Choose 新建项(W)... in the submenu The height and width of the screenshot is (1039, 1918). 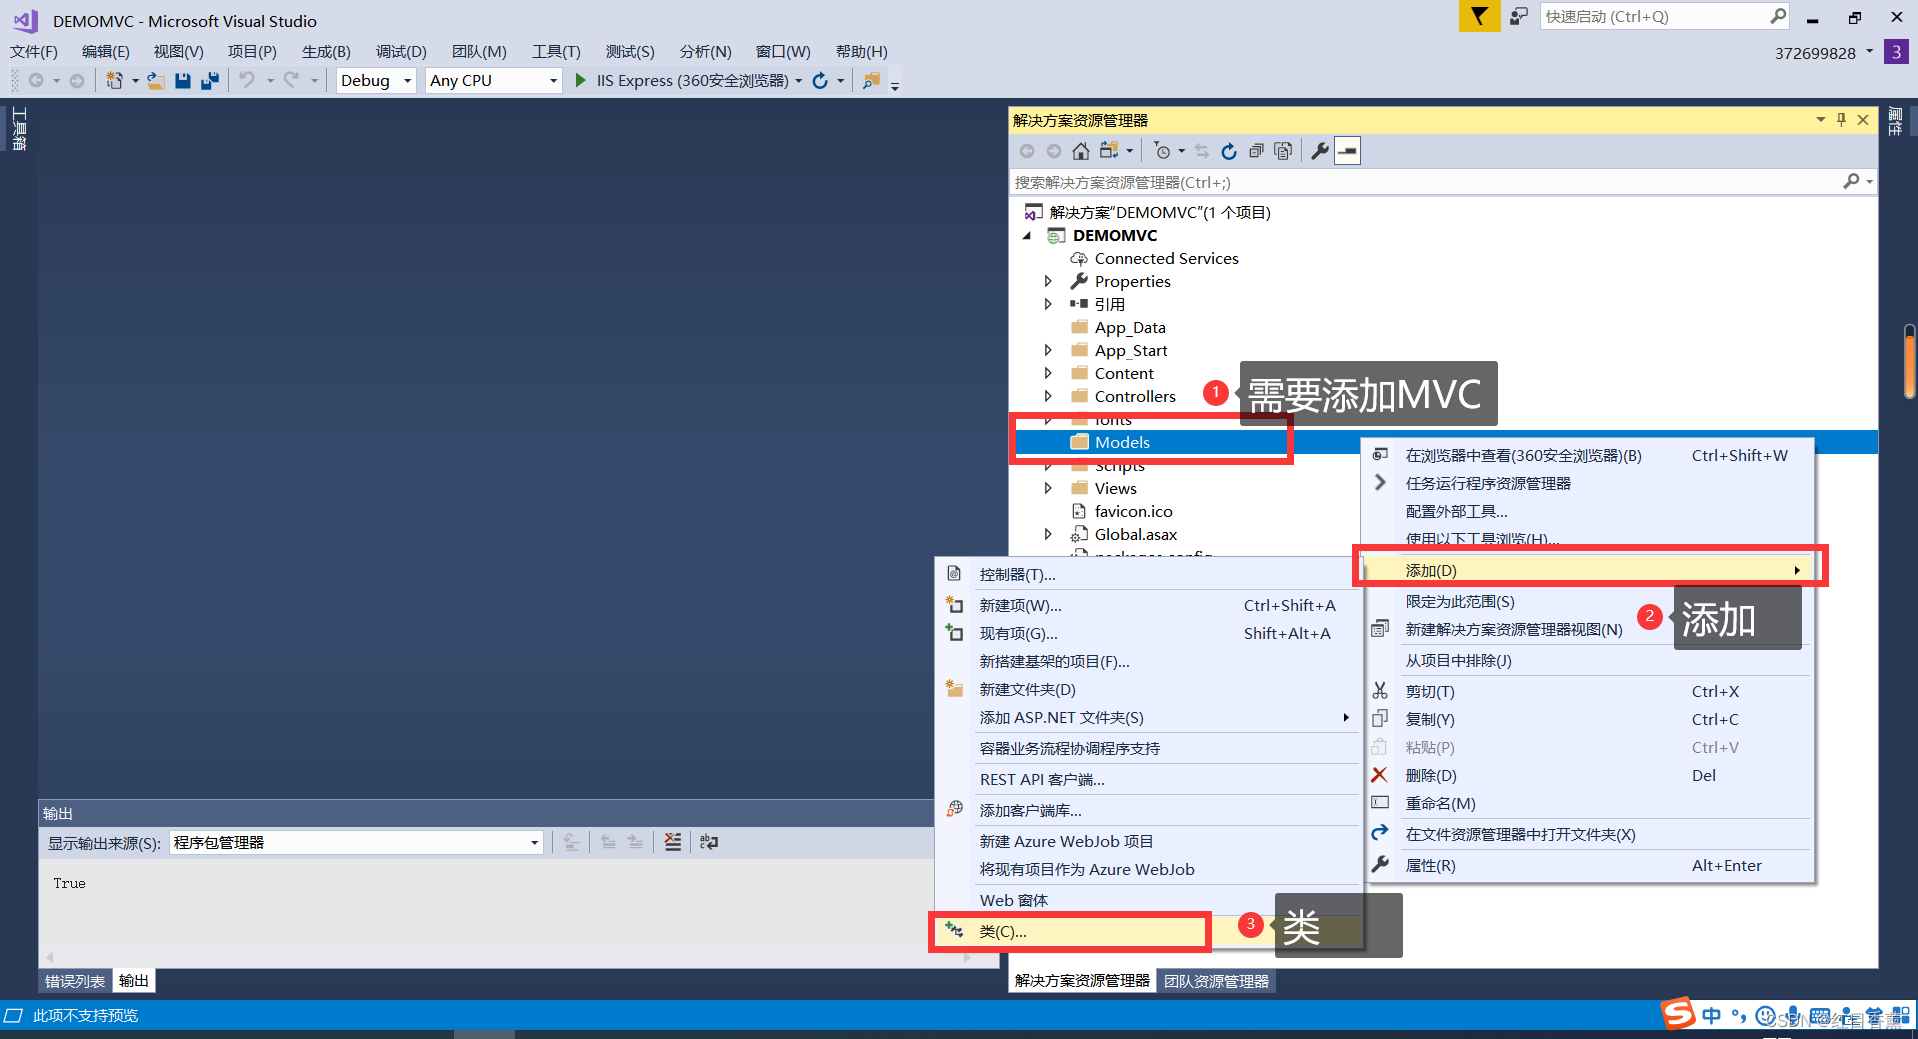tap(1148, 605)
